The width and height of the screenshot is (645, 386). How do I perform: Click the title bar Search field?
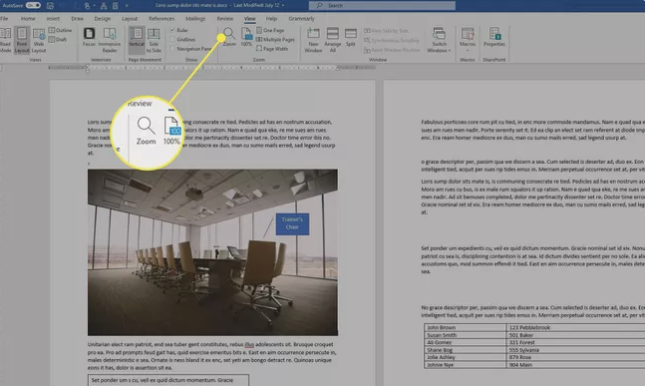click(382, 5)
